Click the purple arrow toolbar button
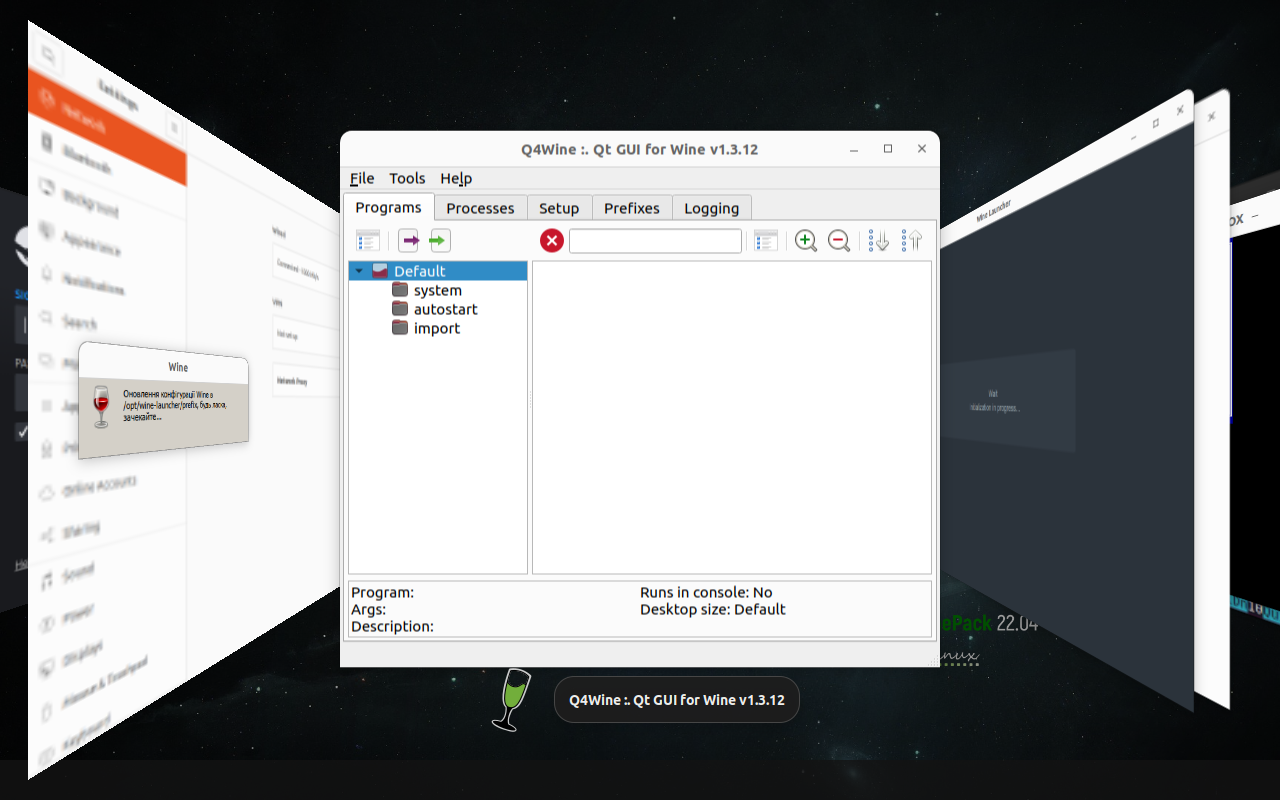This screenshot has height=800, width=1280. pos(408,240)
